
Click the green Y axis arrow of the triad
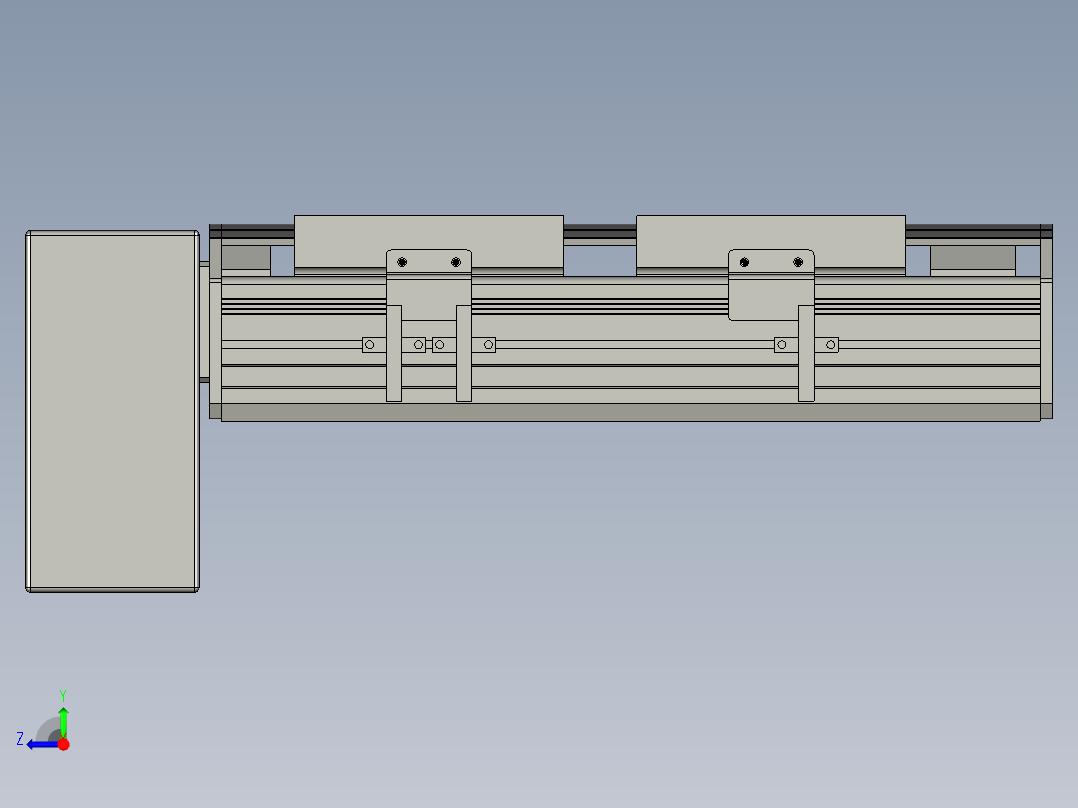[63, 721]
